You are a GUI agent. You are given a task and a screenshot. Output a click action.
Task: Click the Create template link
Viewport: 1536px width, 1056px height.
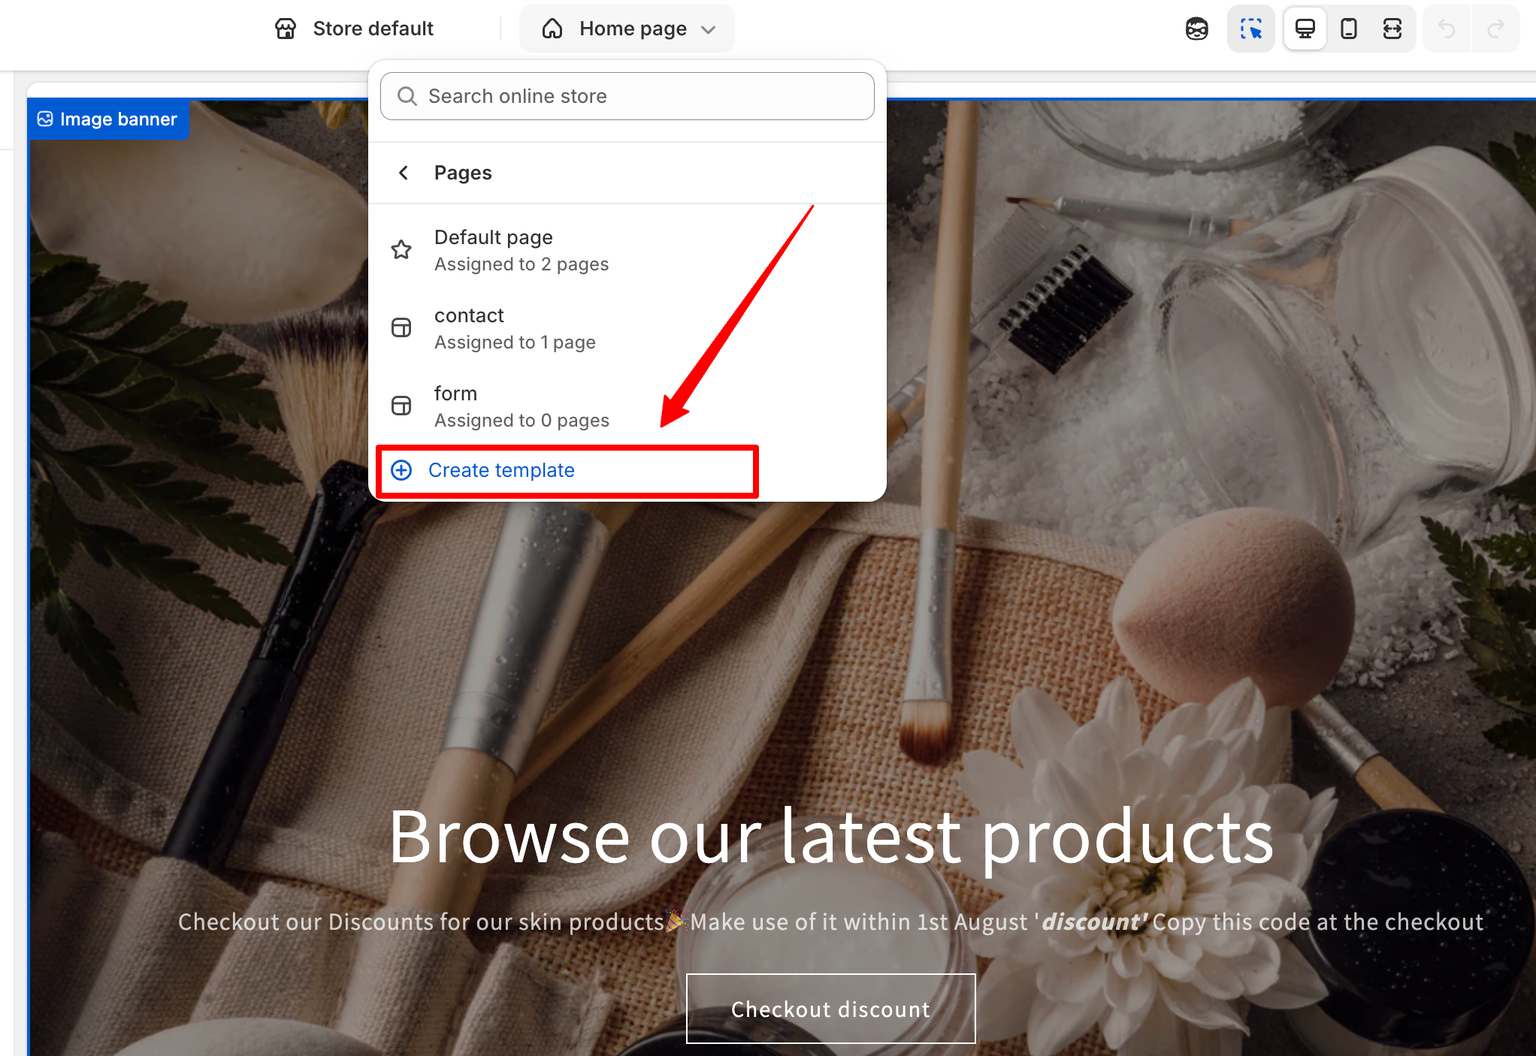501,470
